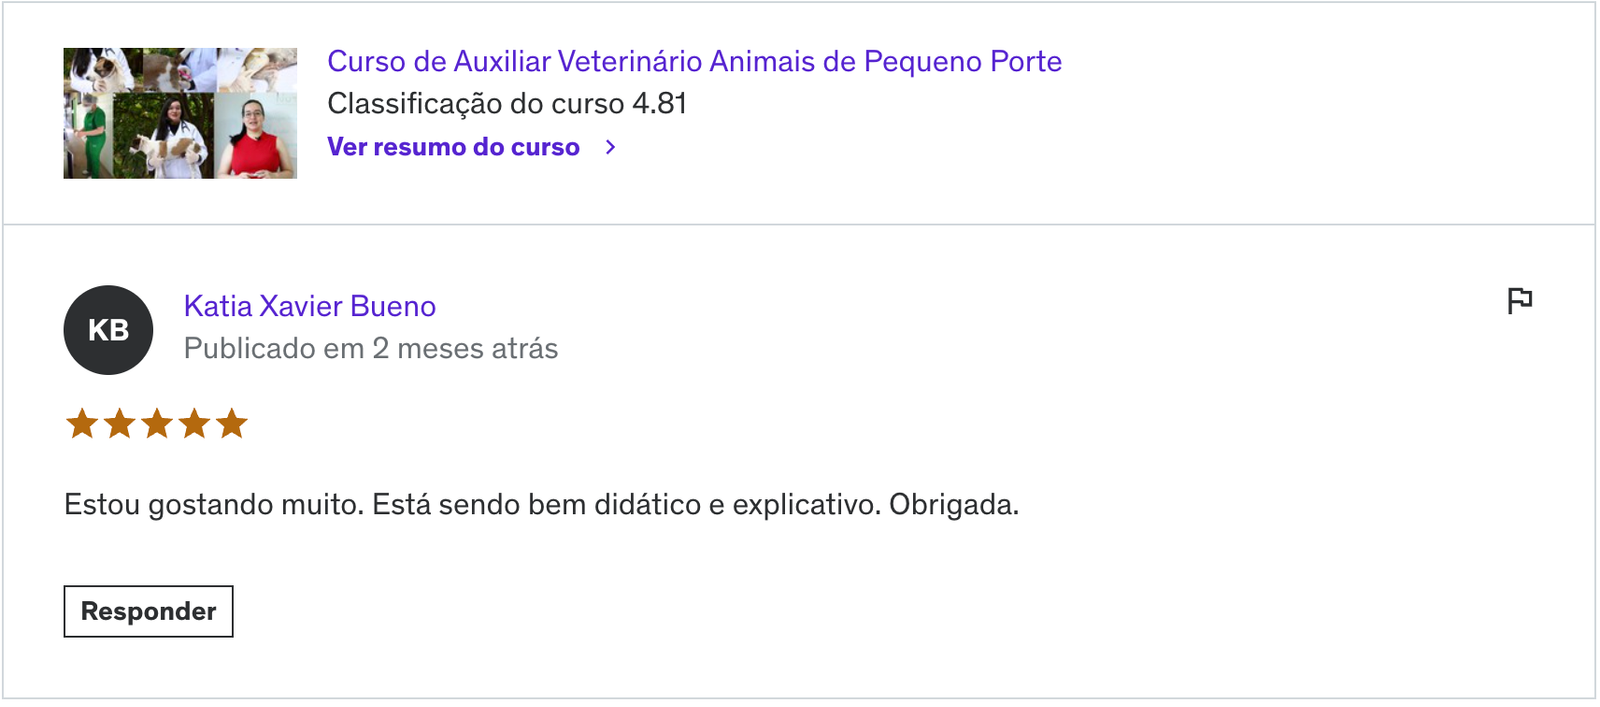1600x707 pixels.
Task: Click the Publicado em 2 meses atrás timestamp
Action: click(371, 348)
